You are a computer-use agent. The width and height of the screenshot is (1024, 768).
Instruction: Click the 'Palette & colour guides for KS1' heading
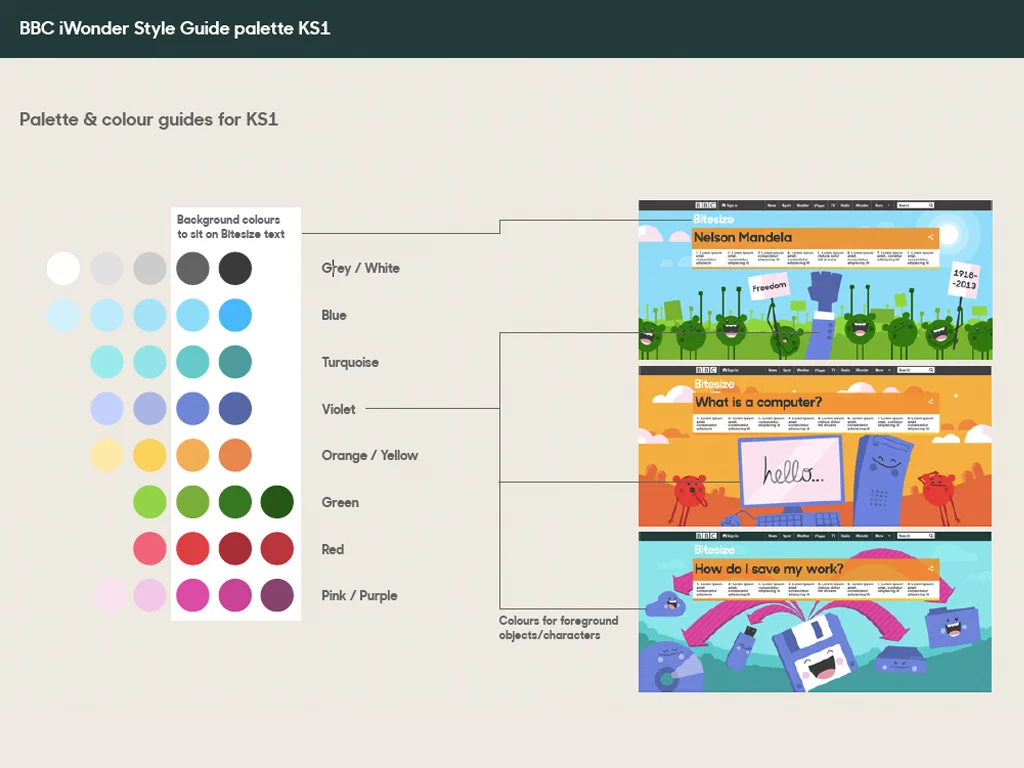tap(149, 120)
